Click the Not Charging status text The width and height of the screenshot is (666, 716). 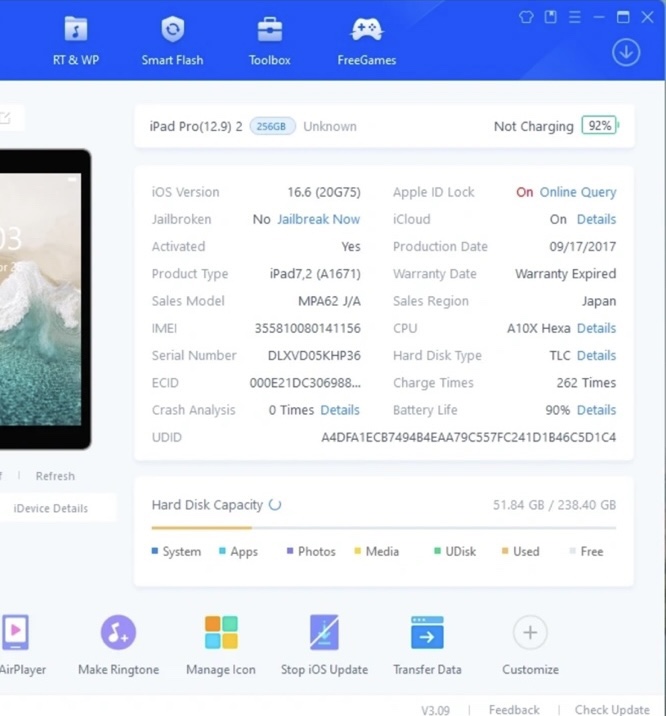(534, 126)
